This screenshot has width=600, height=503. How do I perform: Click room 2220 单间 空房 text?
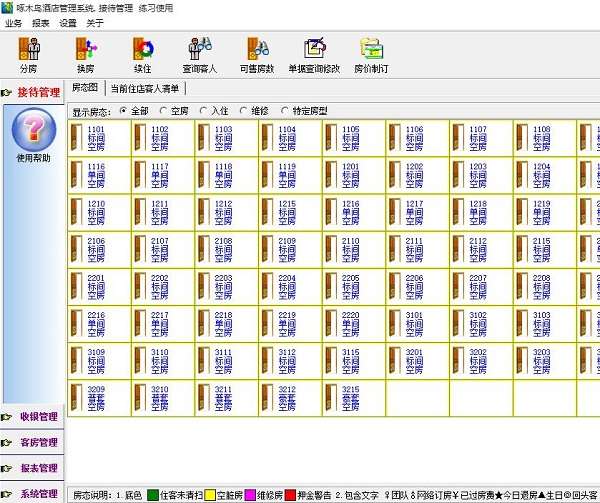351,324
